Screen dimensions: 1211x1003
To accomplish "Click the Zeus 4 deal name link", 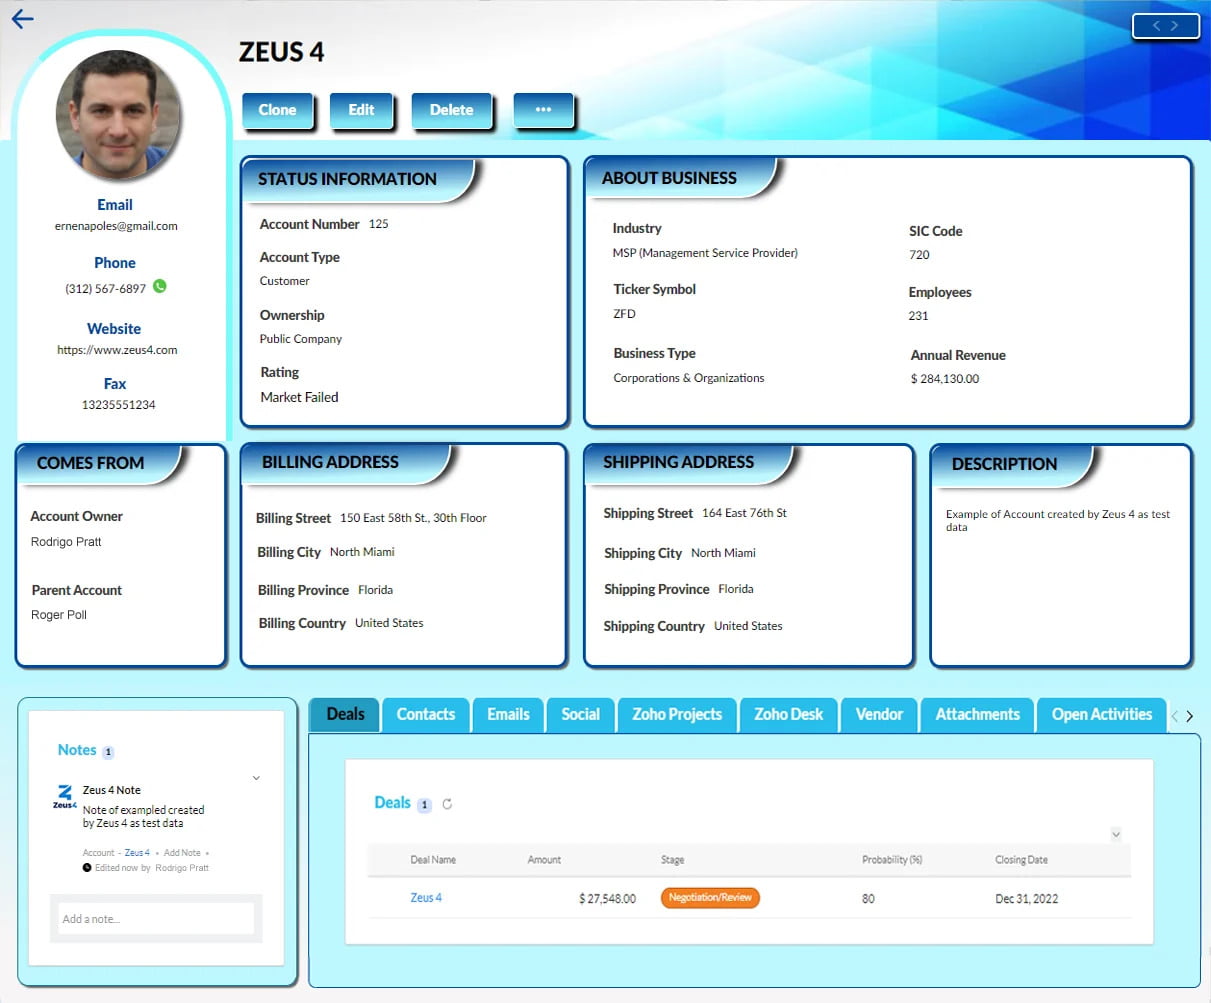I will [426, 898].
